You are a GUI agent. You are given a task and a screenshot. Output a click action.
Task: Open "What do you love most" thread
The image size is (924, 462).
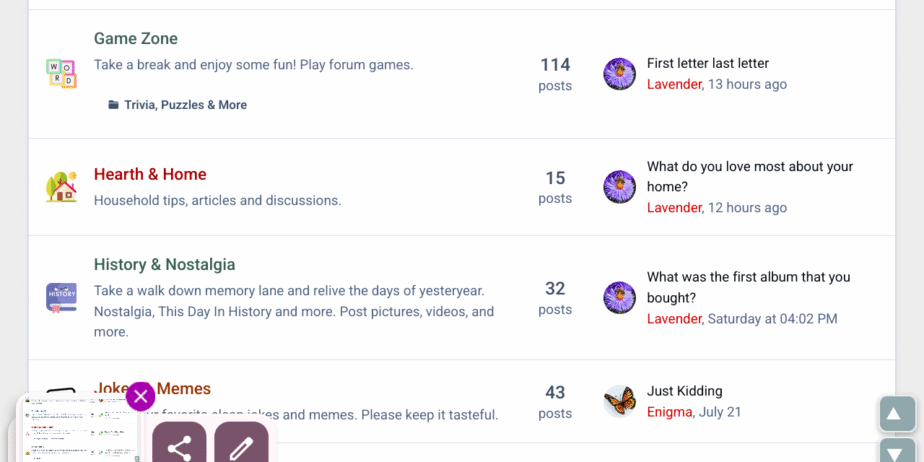pos(750,167)
